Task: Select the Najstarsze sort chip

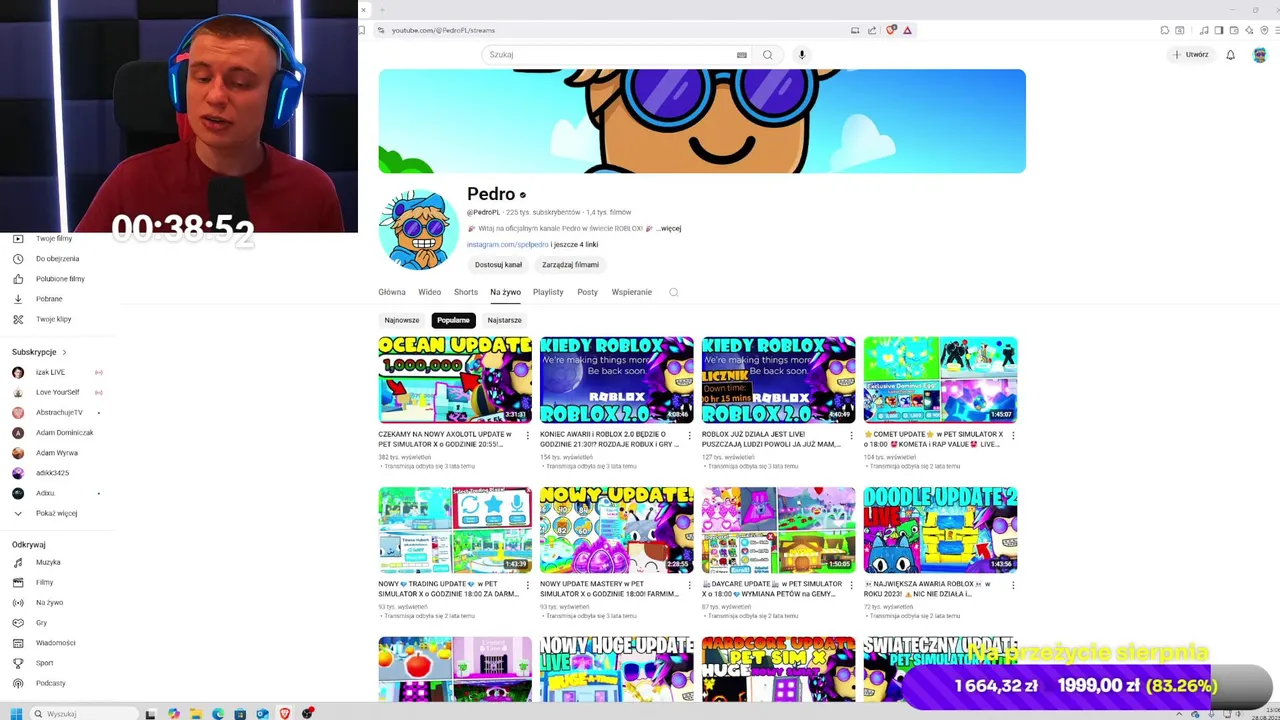Action: coord(504,320)
